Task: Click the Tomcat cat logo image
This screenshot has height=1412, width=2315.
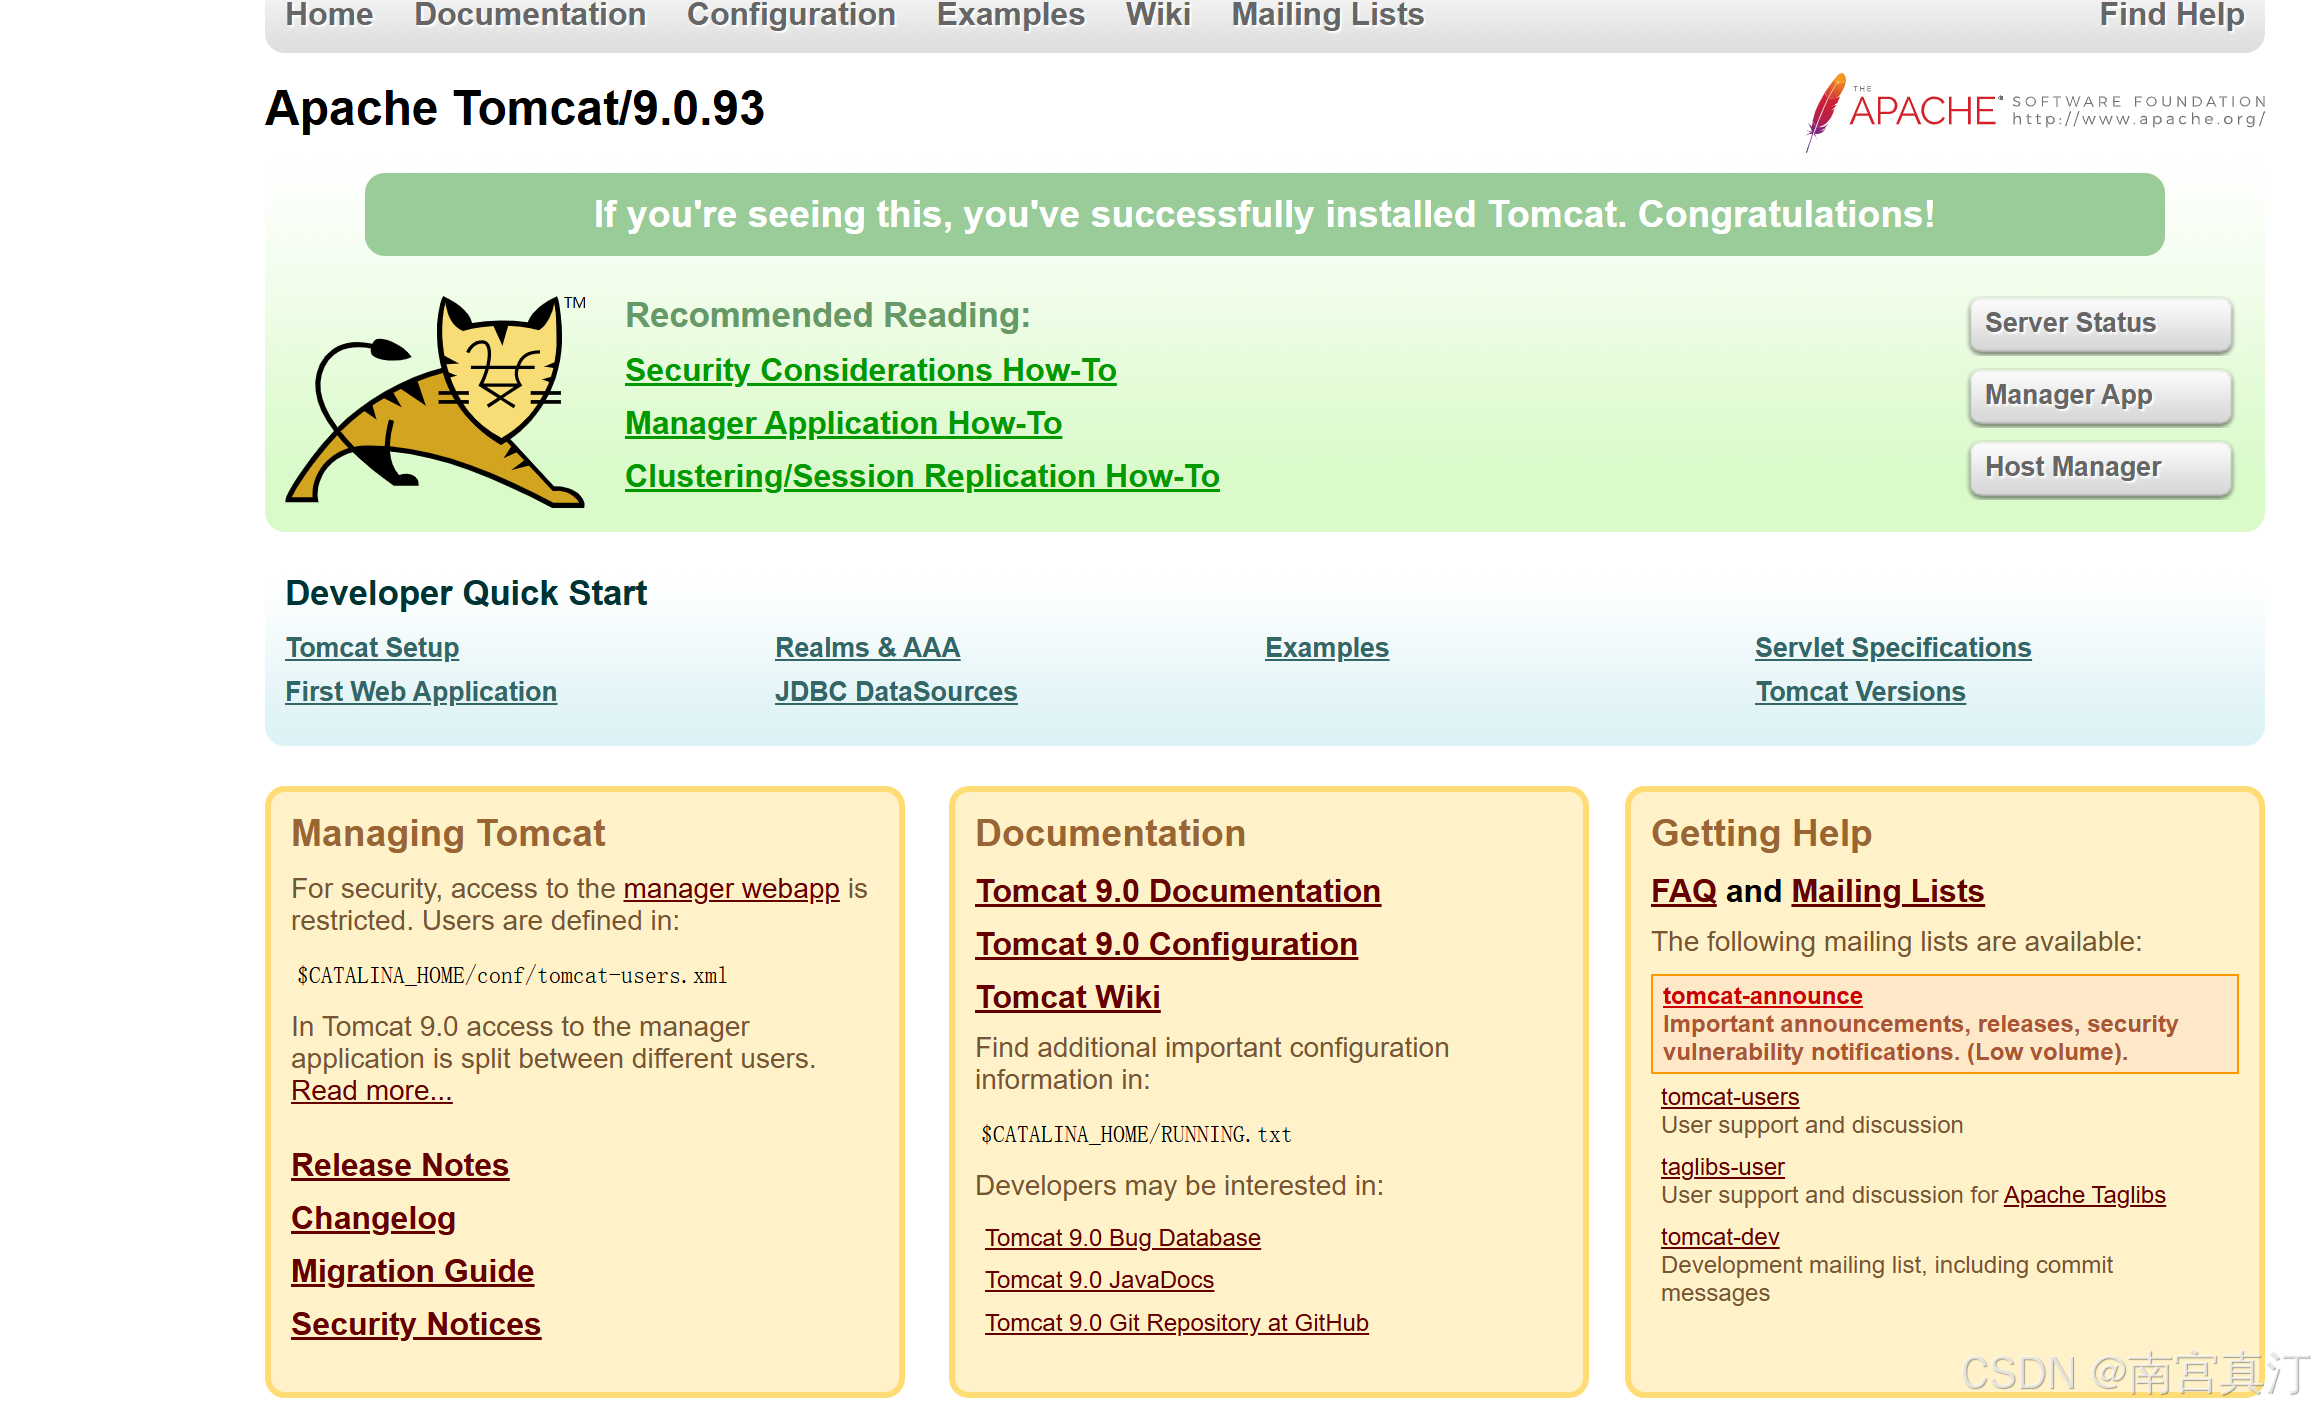Action: point(436,402)
